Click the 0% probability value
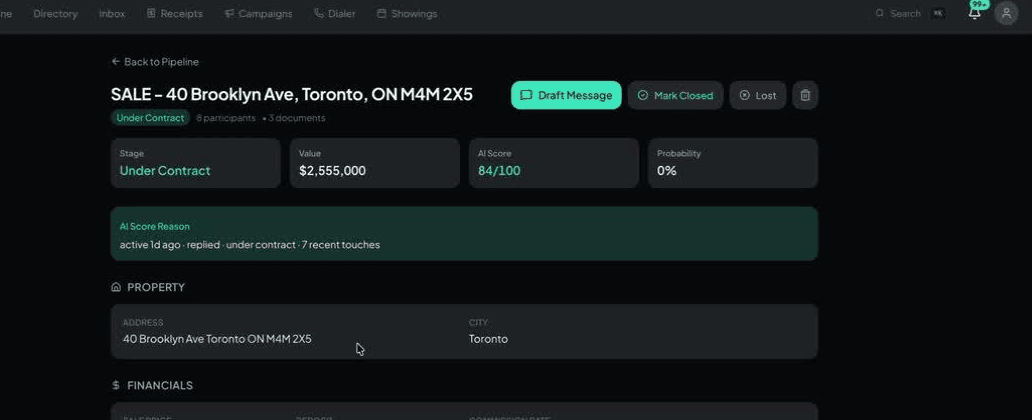 [667, 171]
